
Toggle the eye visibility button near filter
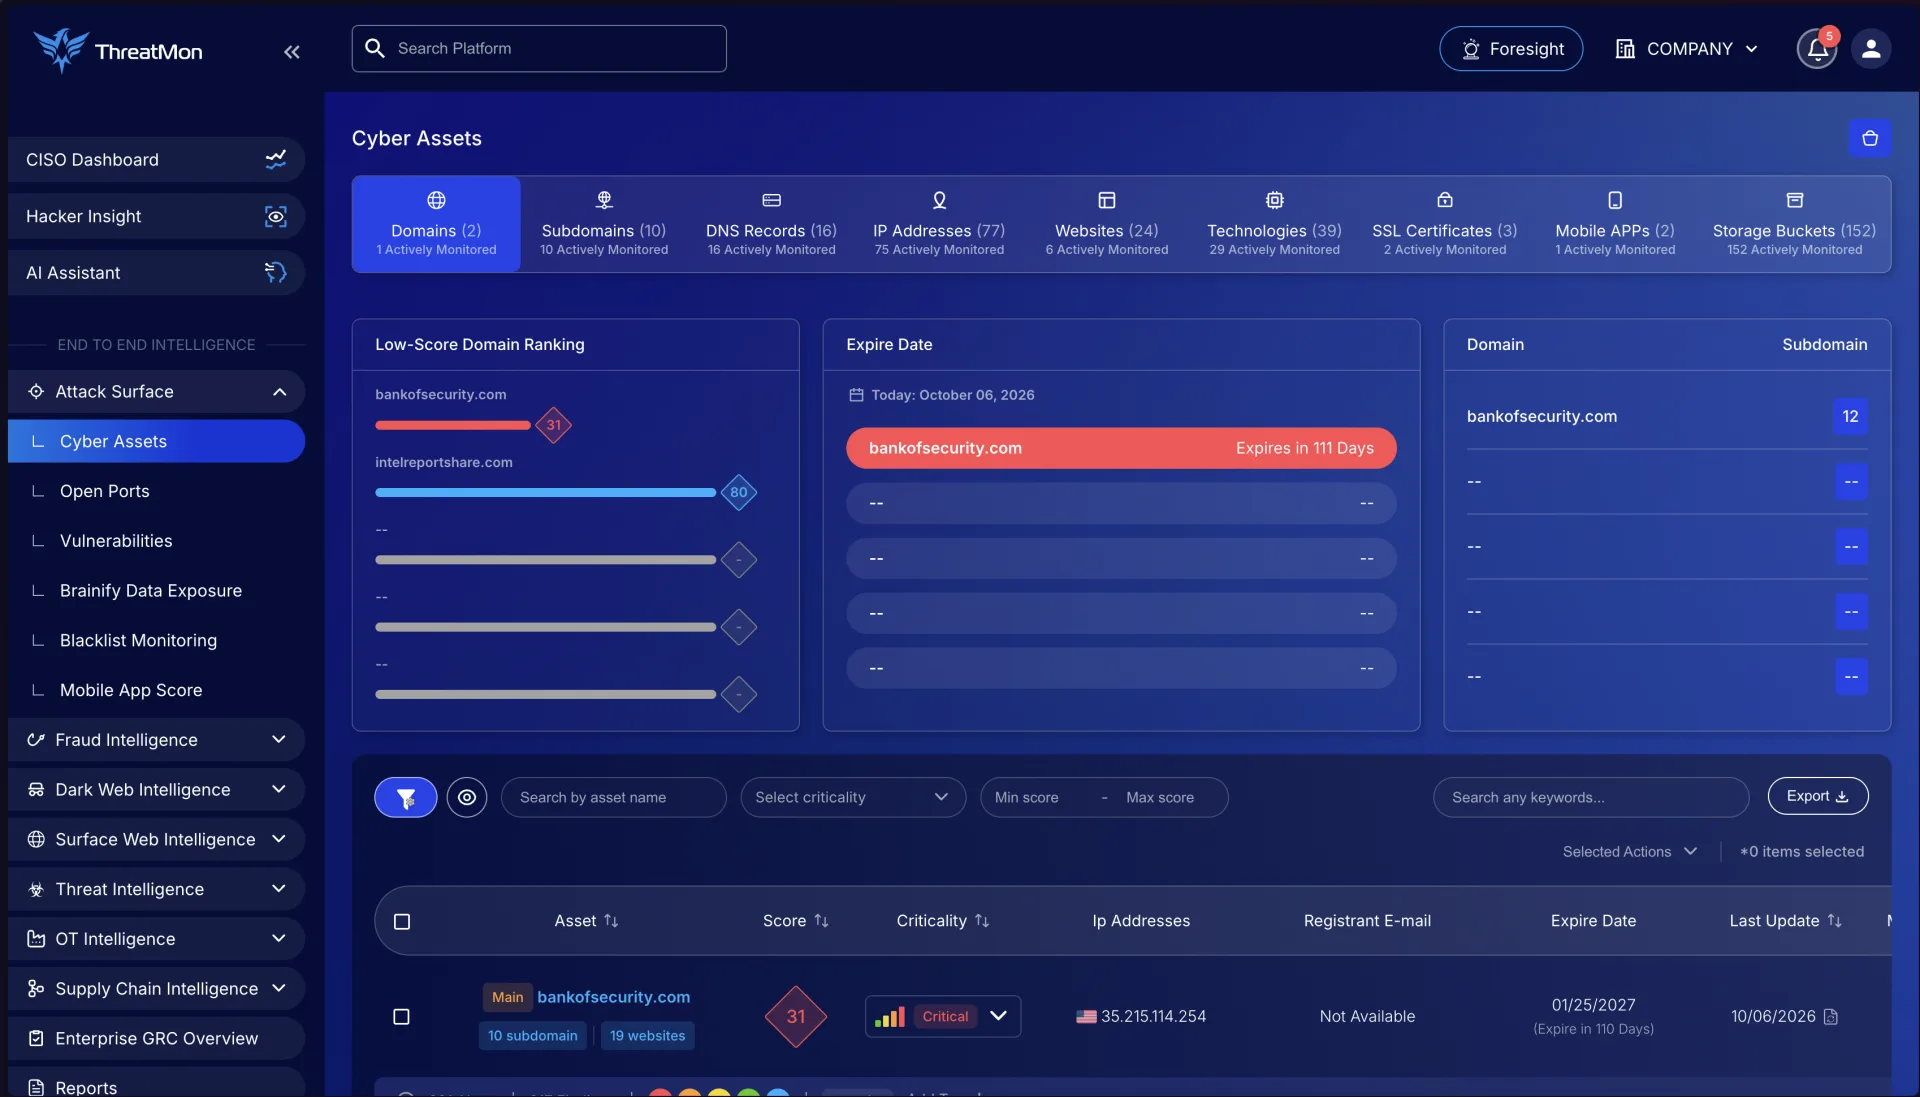pyautogui.click(x=467, y=797)
